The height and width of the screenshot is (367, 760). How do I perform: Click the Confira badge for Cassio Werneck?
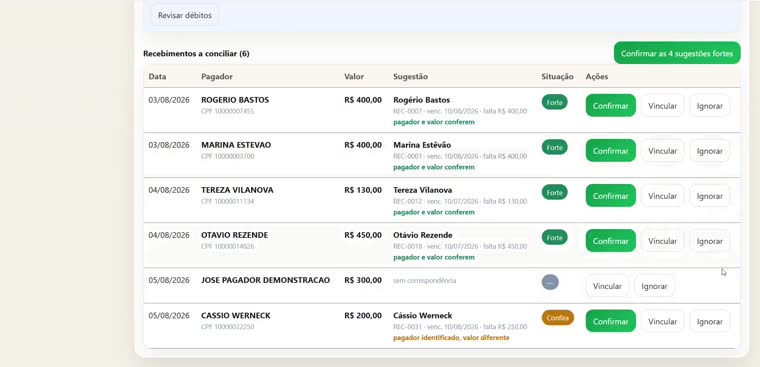pyautogui.click(x=557, y=318)
